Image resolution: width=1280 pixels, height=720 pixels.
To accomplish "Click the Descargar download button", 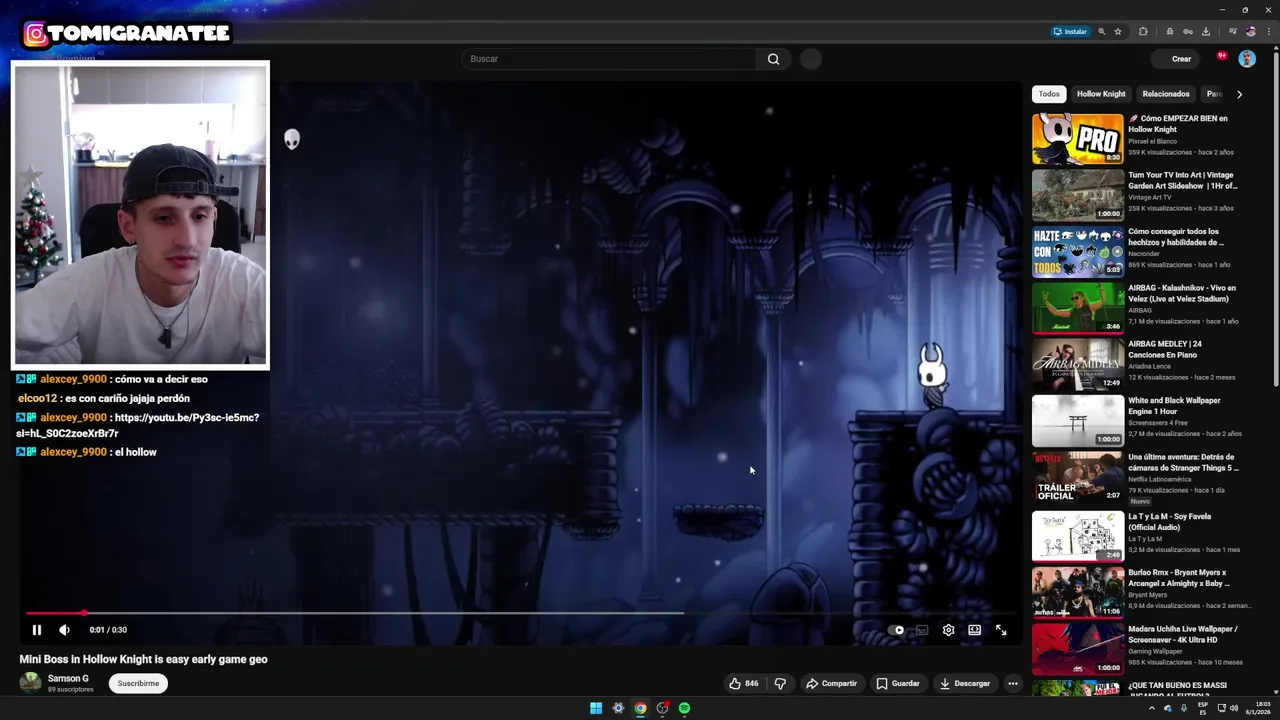I will click(x=965, y=684).
